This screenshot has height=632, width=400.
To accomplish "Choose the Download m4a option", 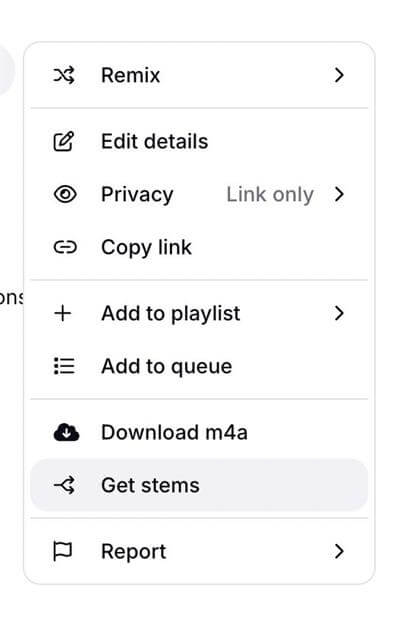I will (x=199, y=432).
